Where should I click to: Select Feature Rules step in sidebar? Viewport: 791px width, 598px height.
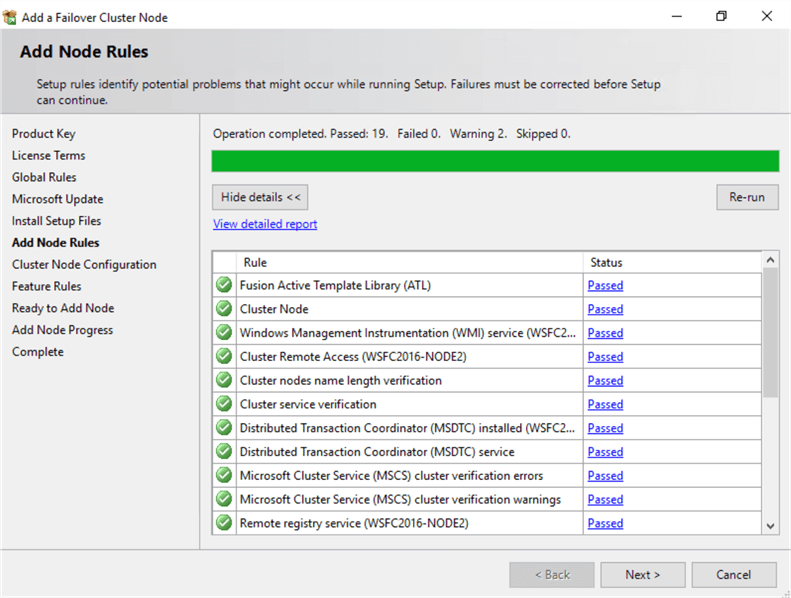[x=46, y=286]
